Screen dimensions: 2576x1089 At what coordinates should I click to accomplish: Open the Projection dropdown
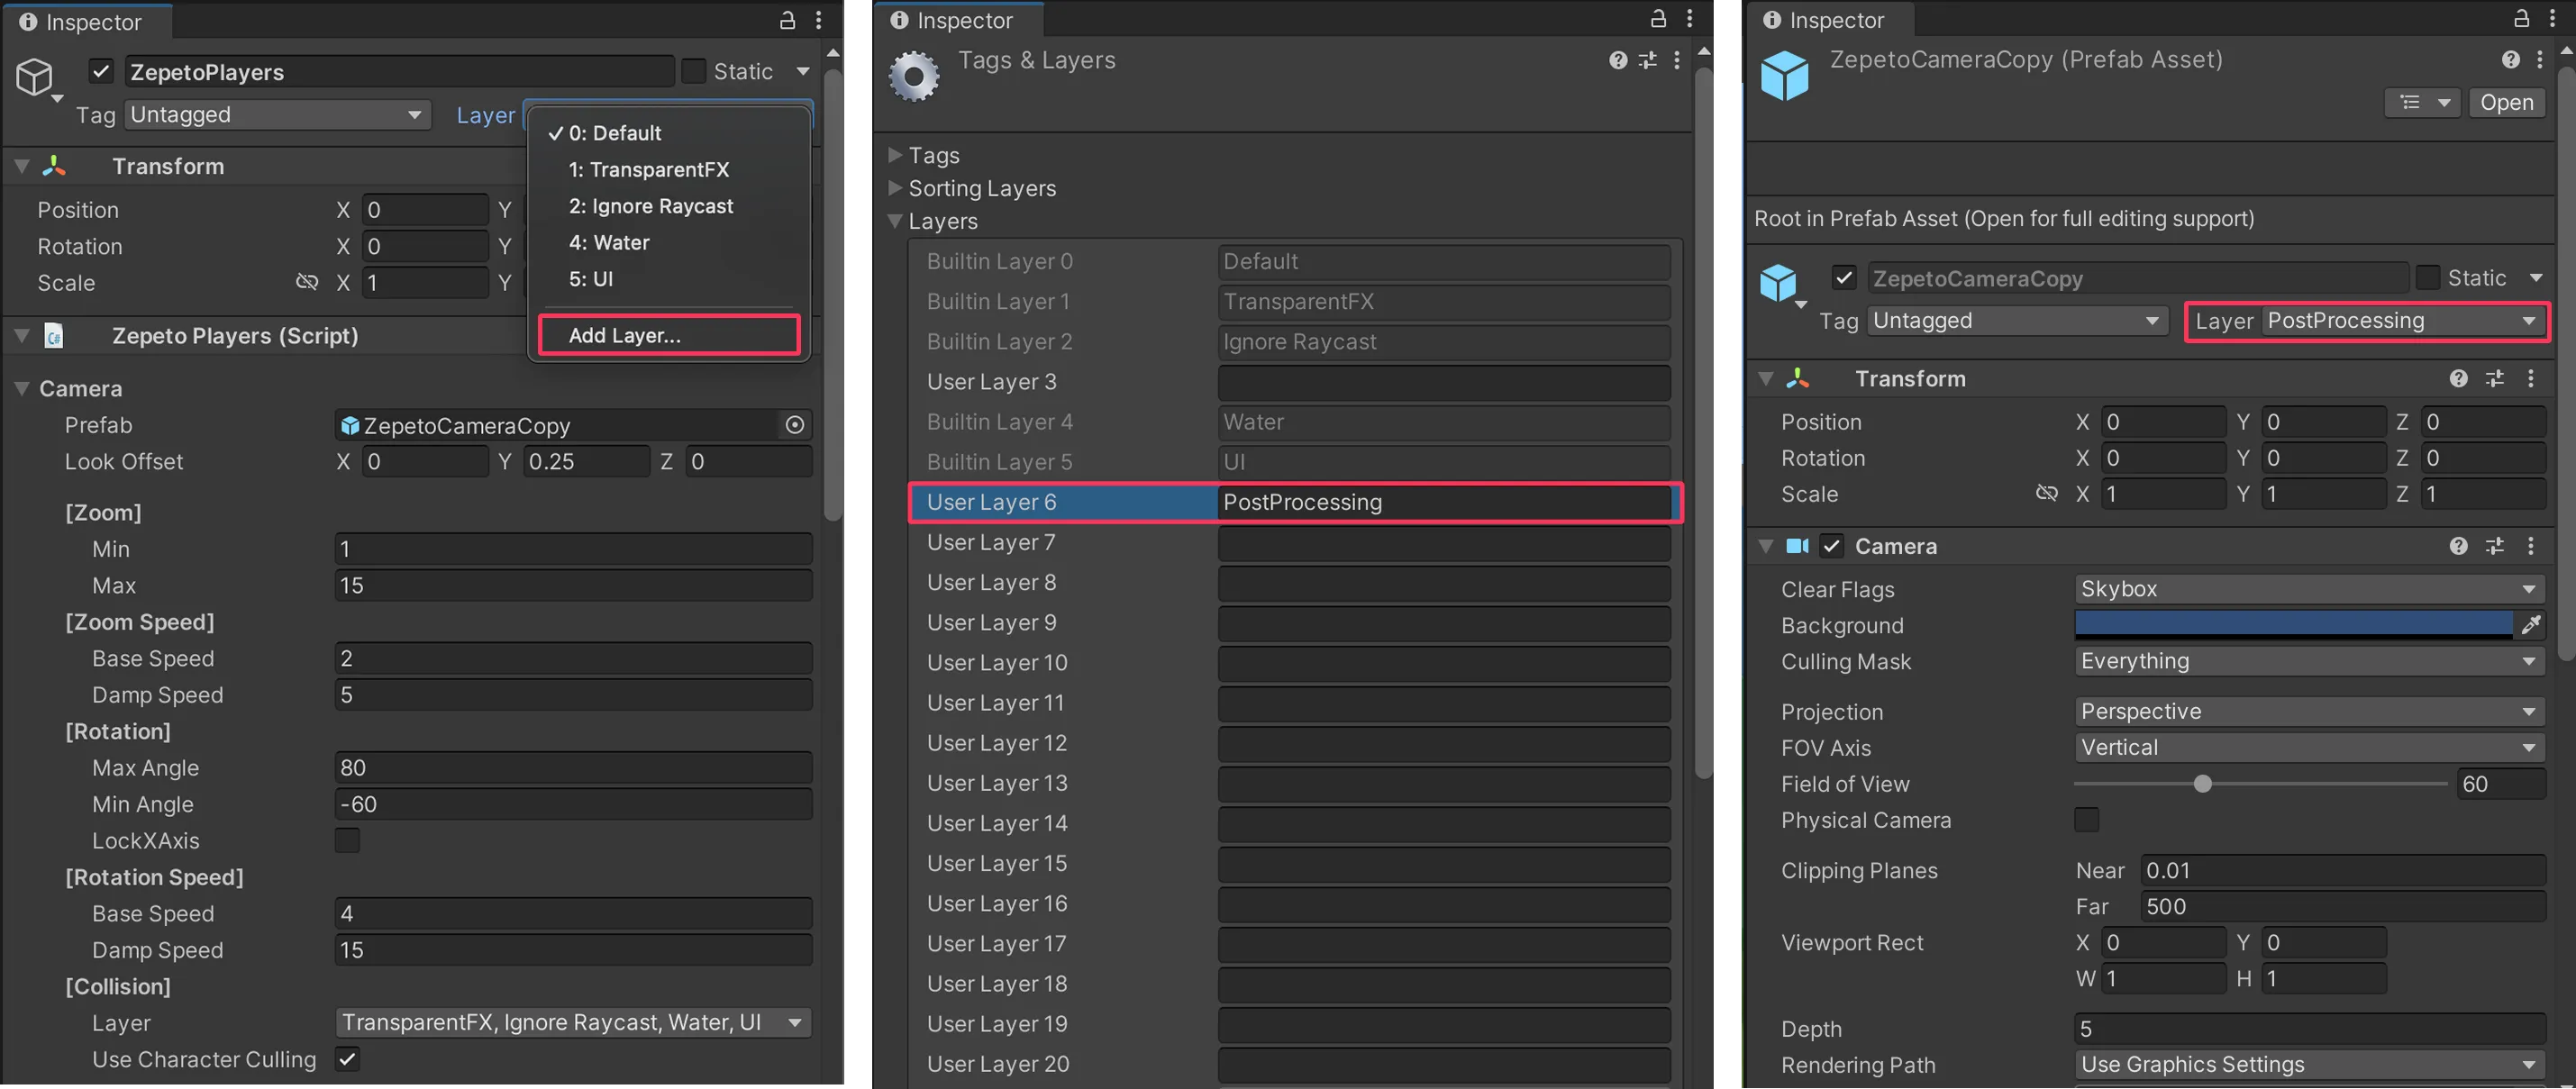coord(2310,711)
